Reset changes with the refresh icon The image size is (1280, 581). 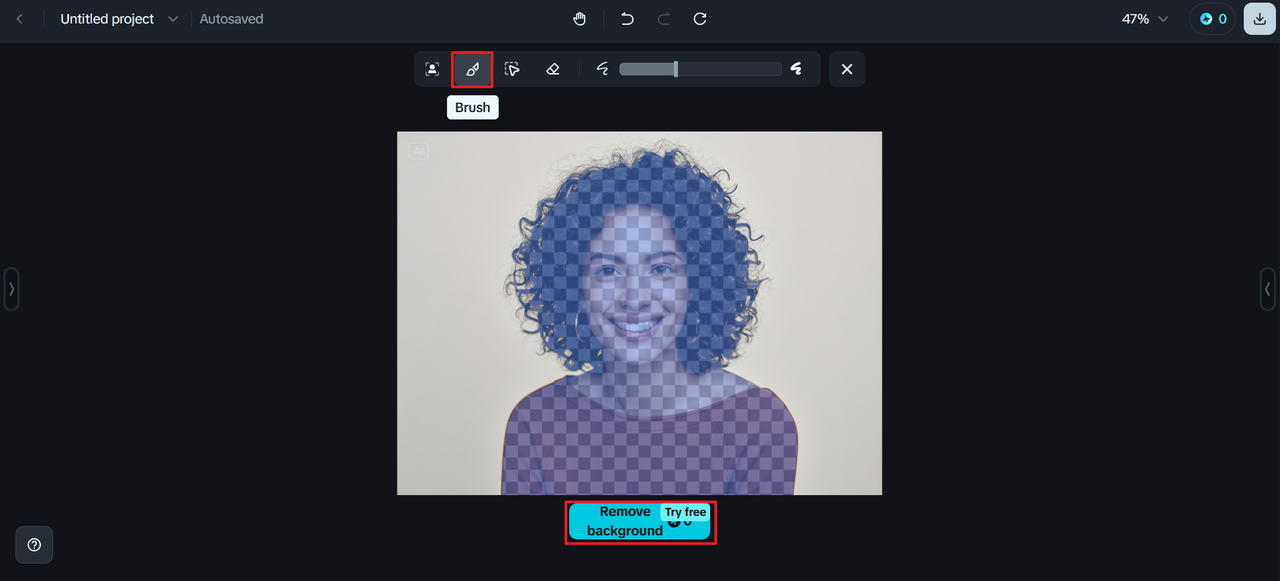click(700, 19)
